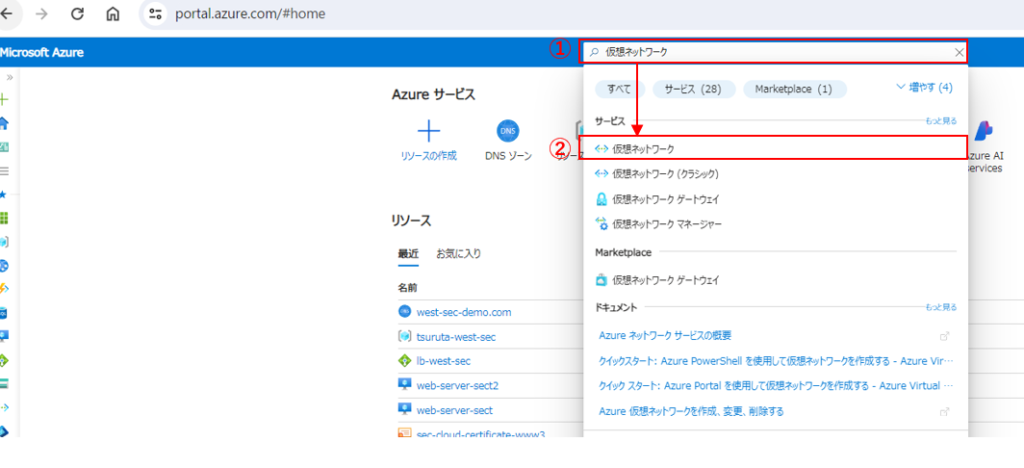Click VM icon beside web-server-sect2
Image resolution: width=1024 pixels, height=468 pixels.
pyautogui.click(x=404, y=384)
